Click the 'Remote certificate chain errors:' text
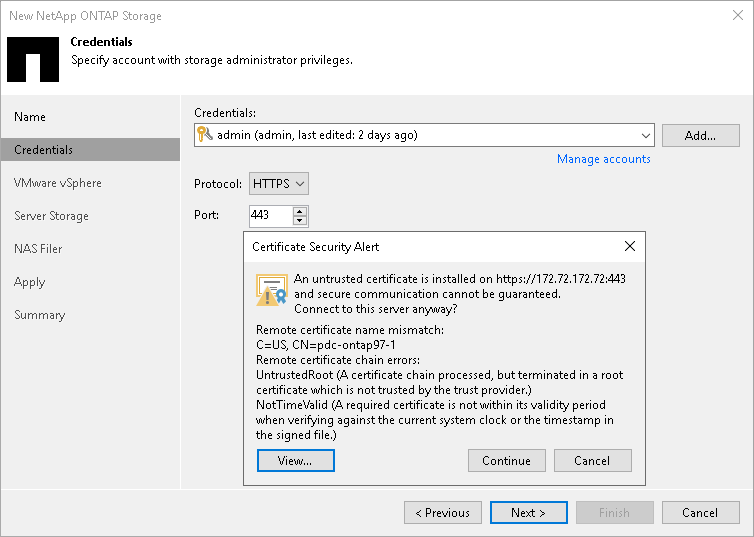 point(338,360)
